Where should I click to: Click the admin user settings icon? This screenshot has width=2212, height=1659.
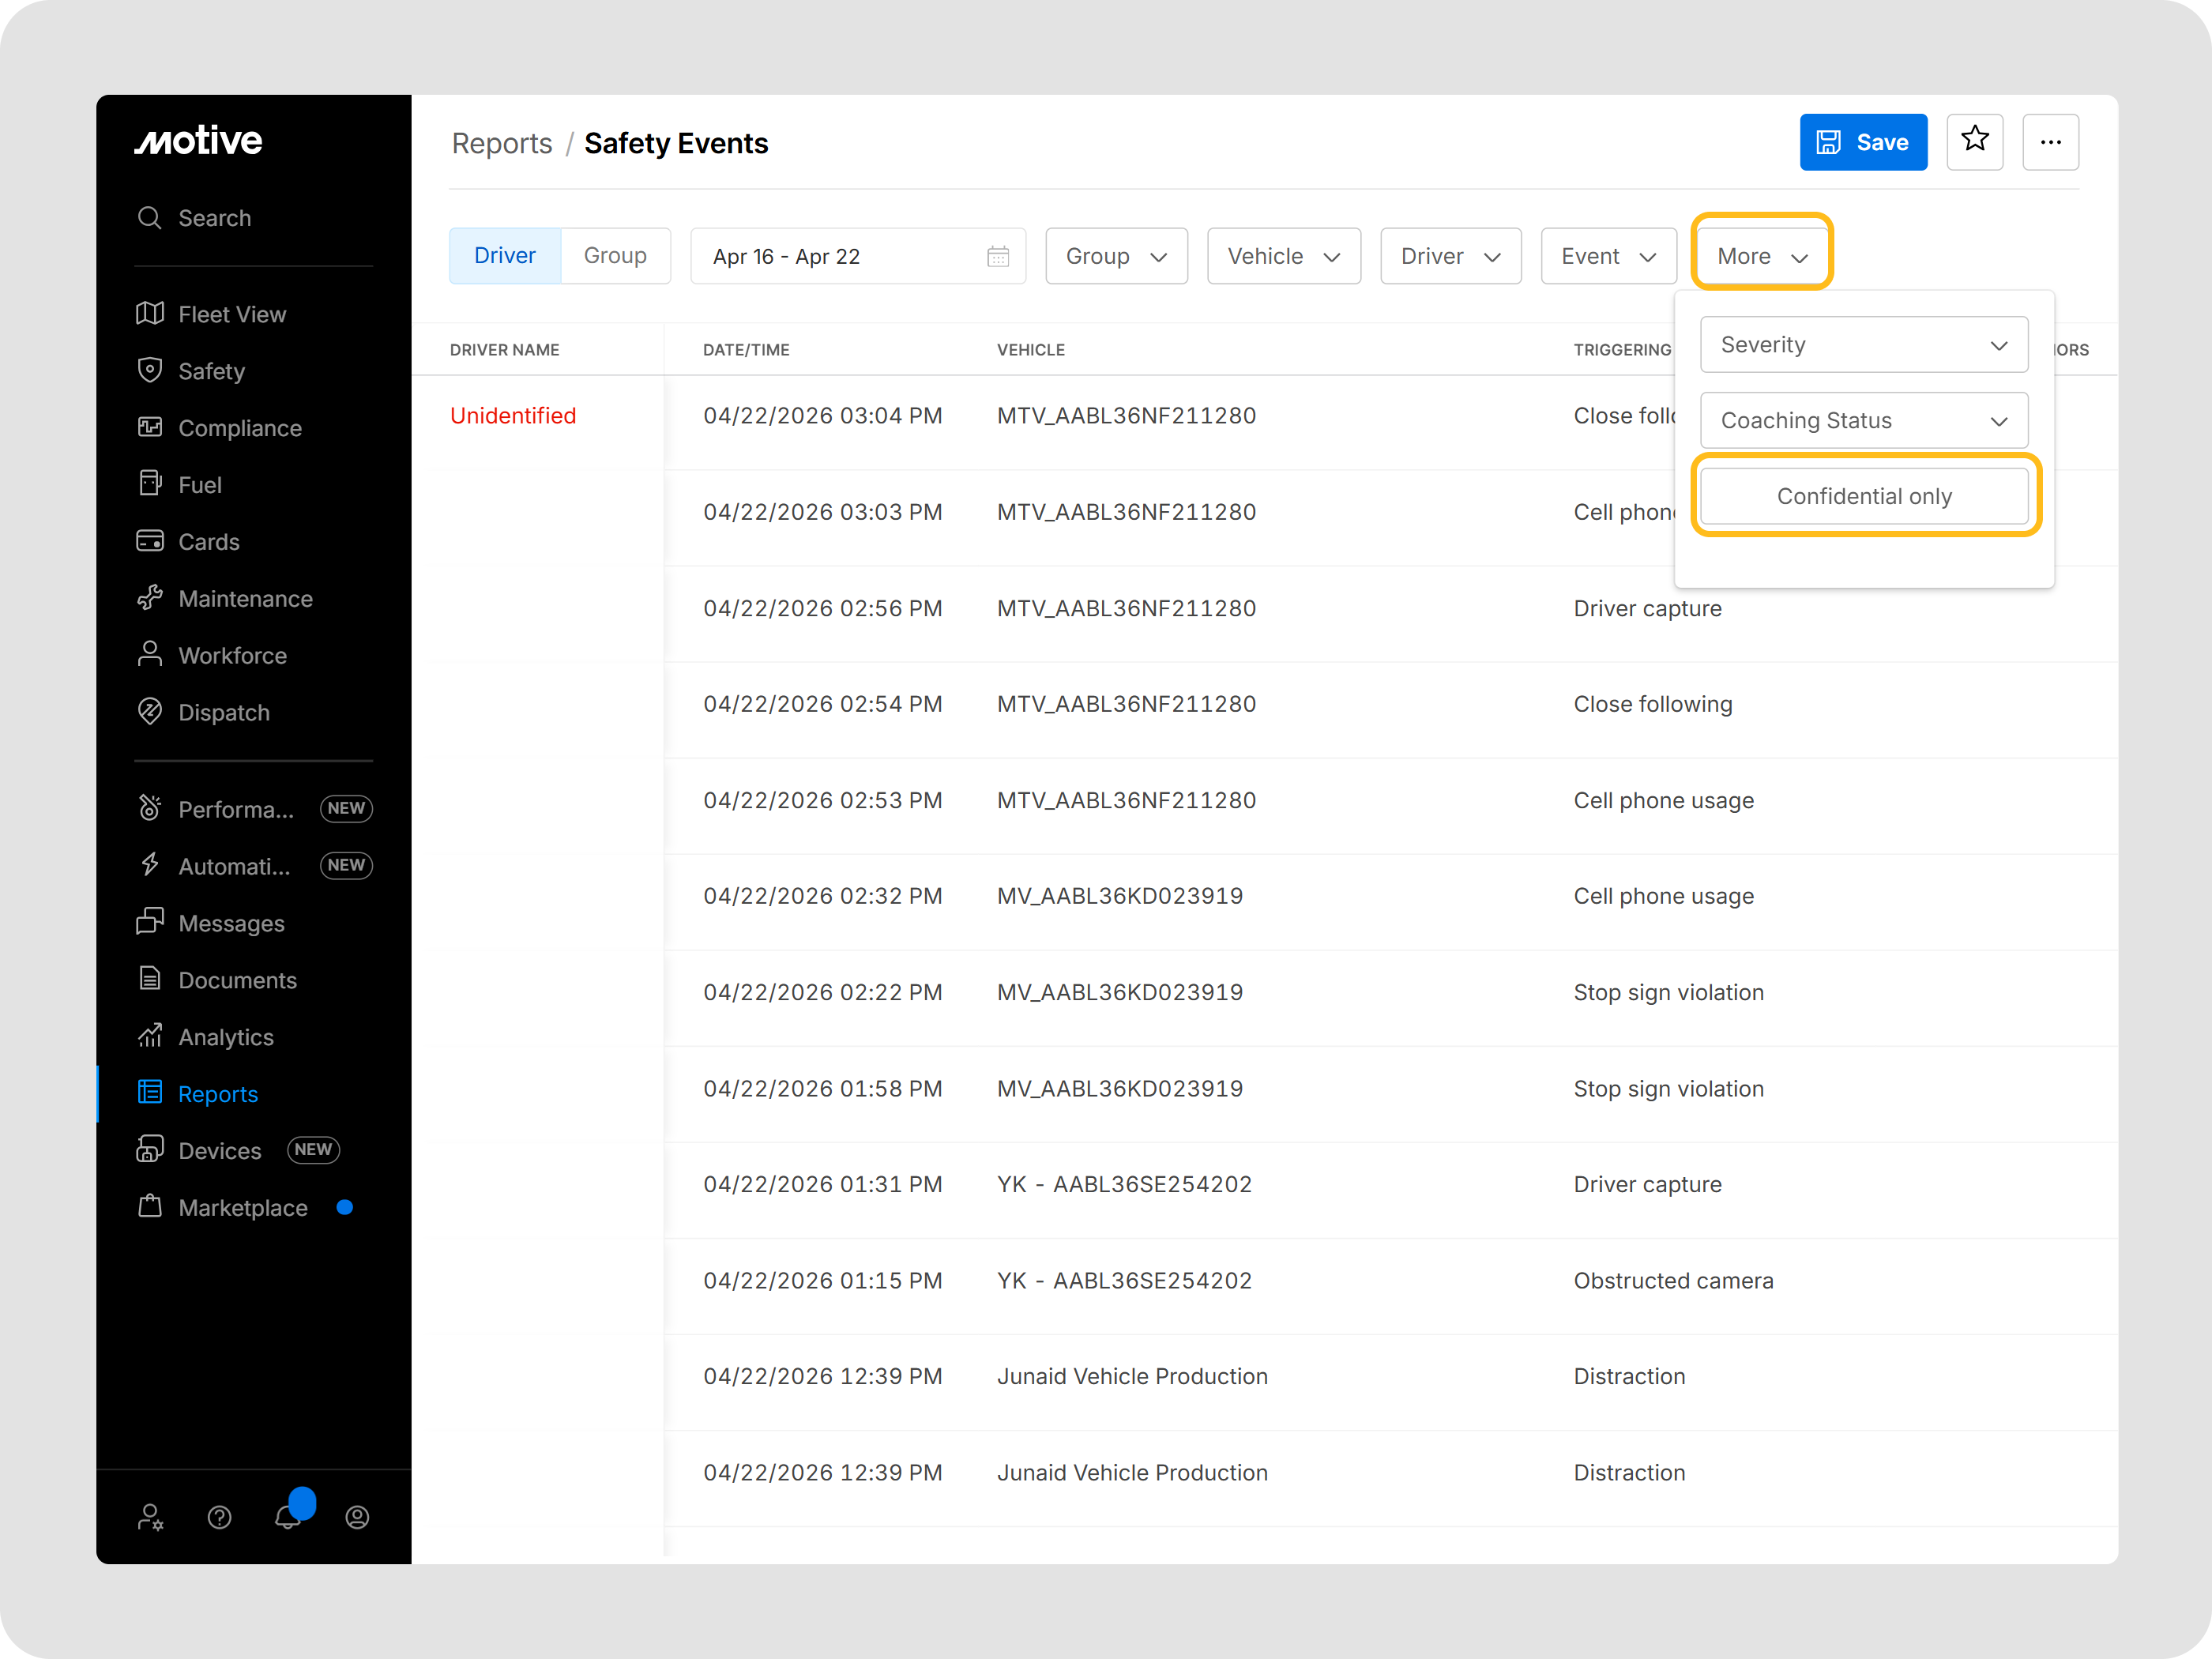(x=150, y=1517)
